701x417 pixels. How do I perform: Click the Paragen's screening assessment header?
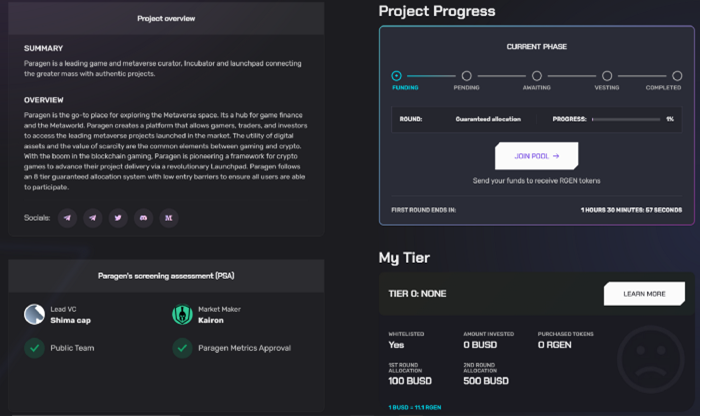166,276
